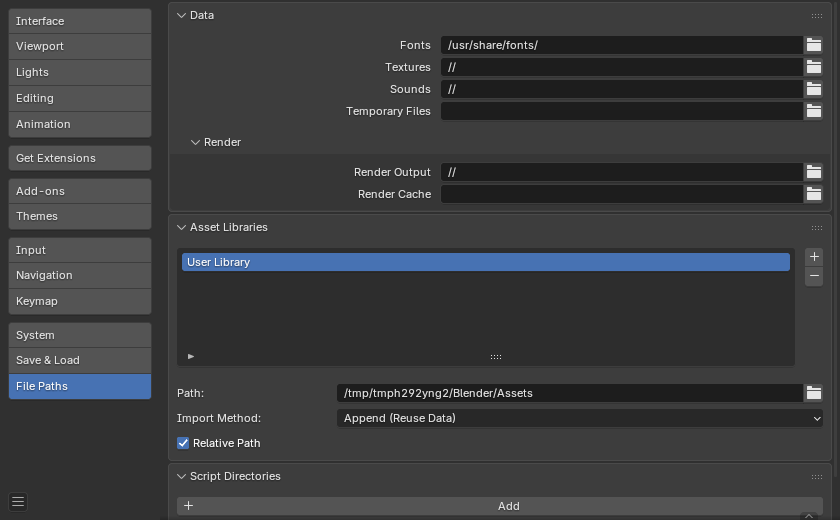Edit the Textures path field

tap(622, 67)
